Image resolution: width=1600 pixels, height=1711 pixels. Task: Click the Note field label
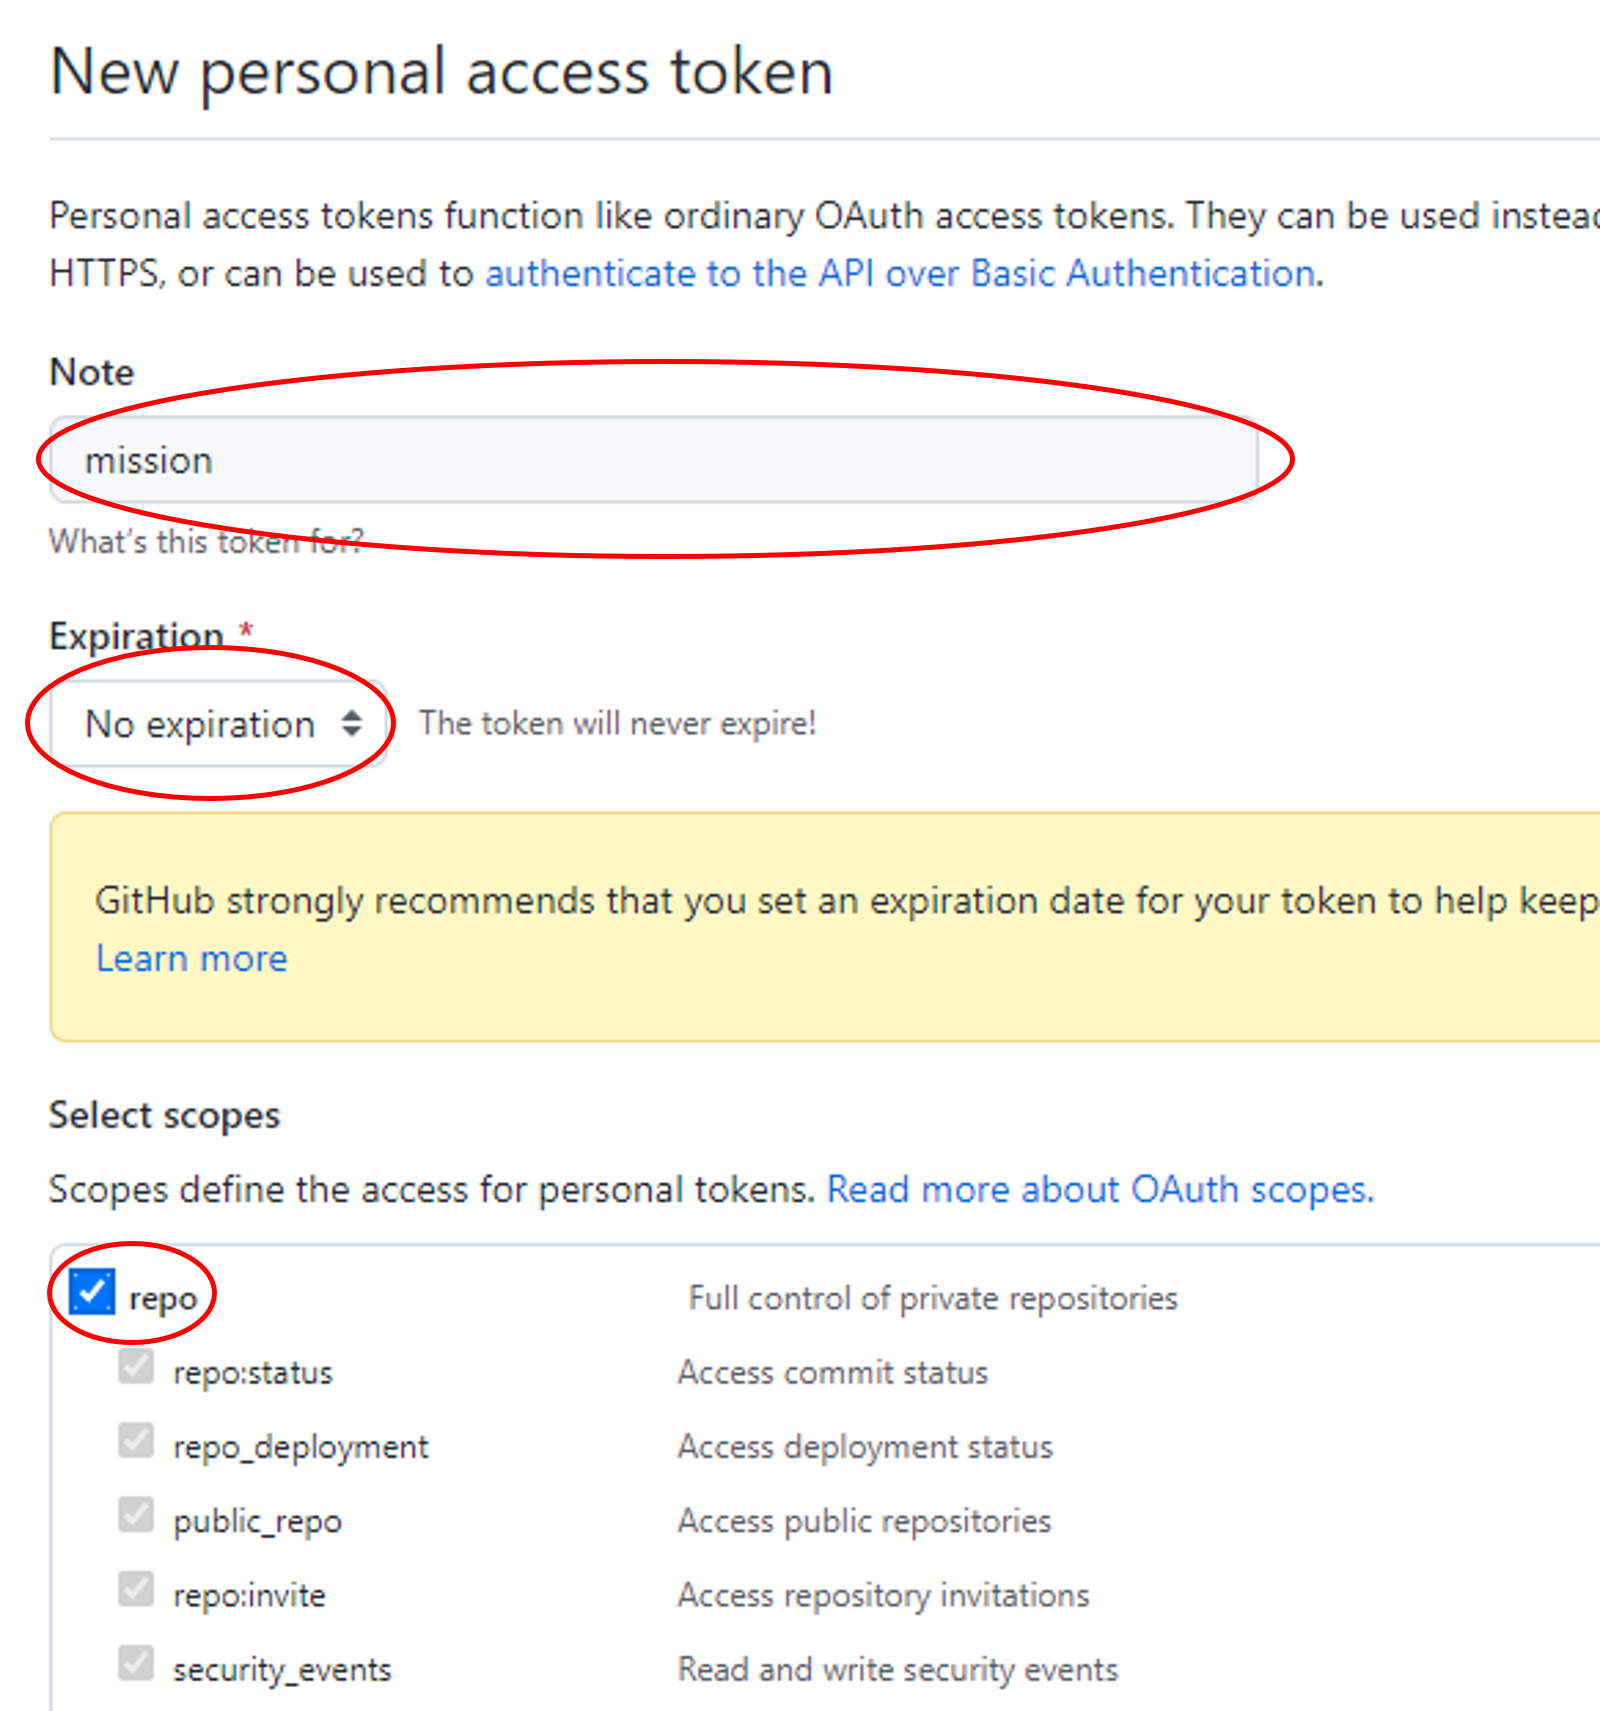click(92, 372)
